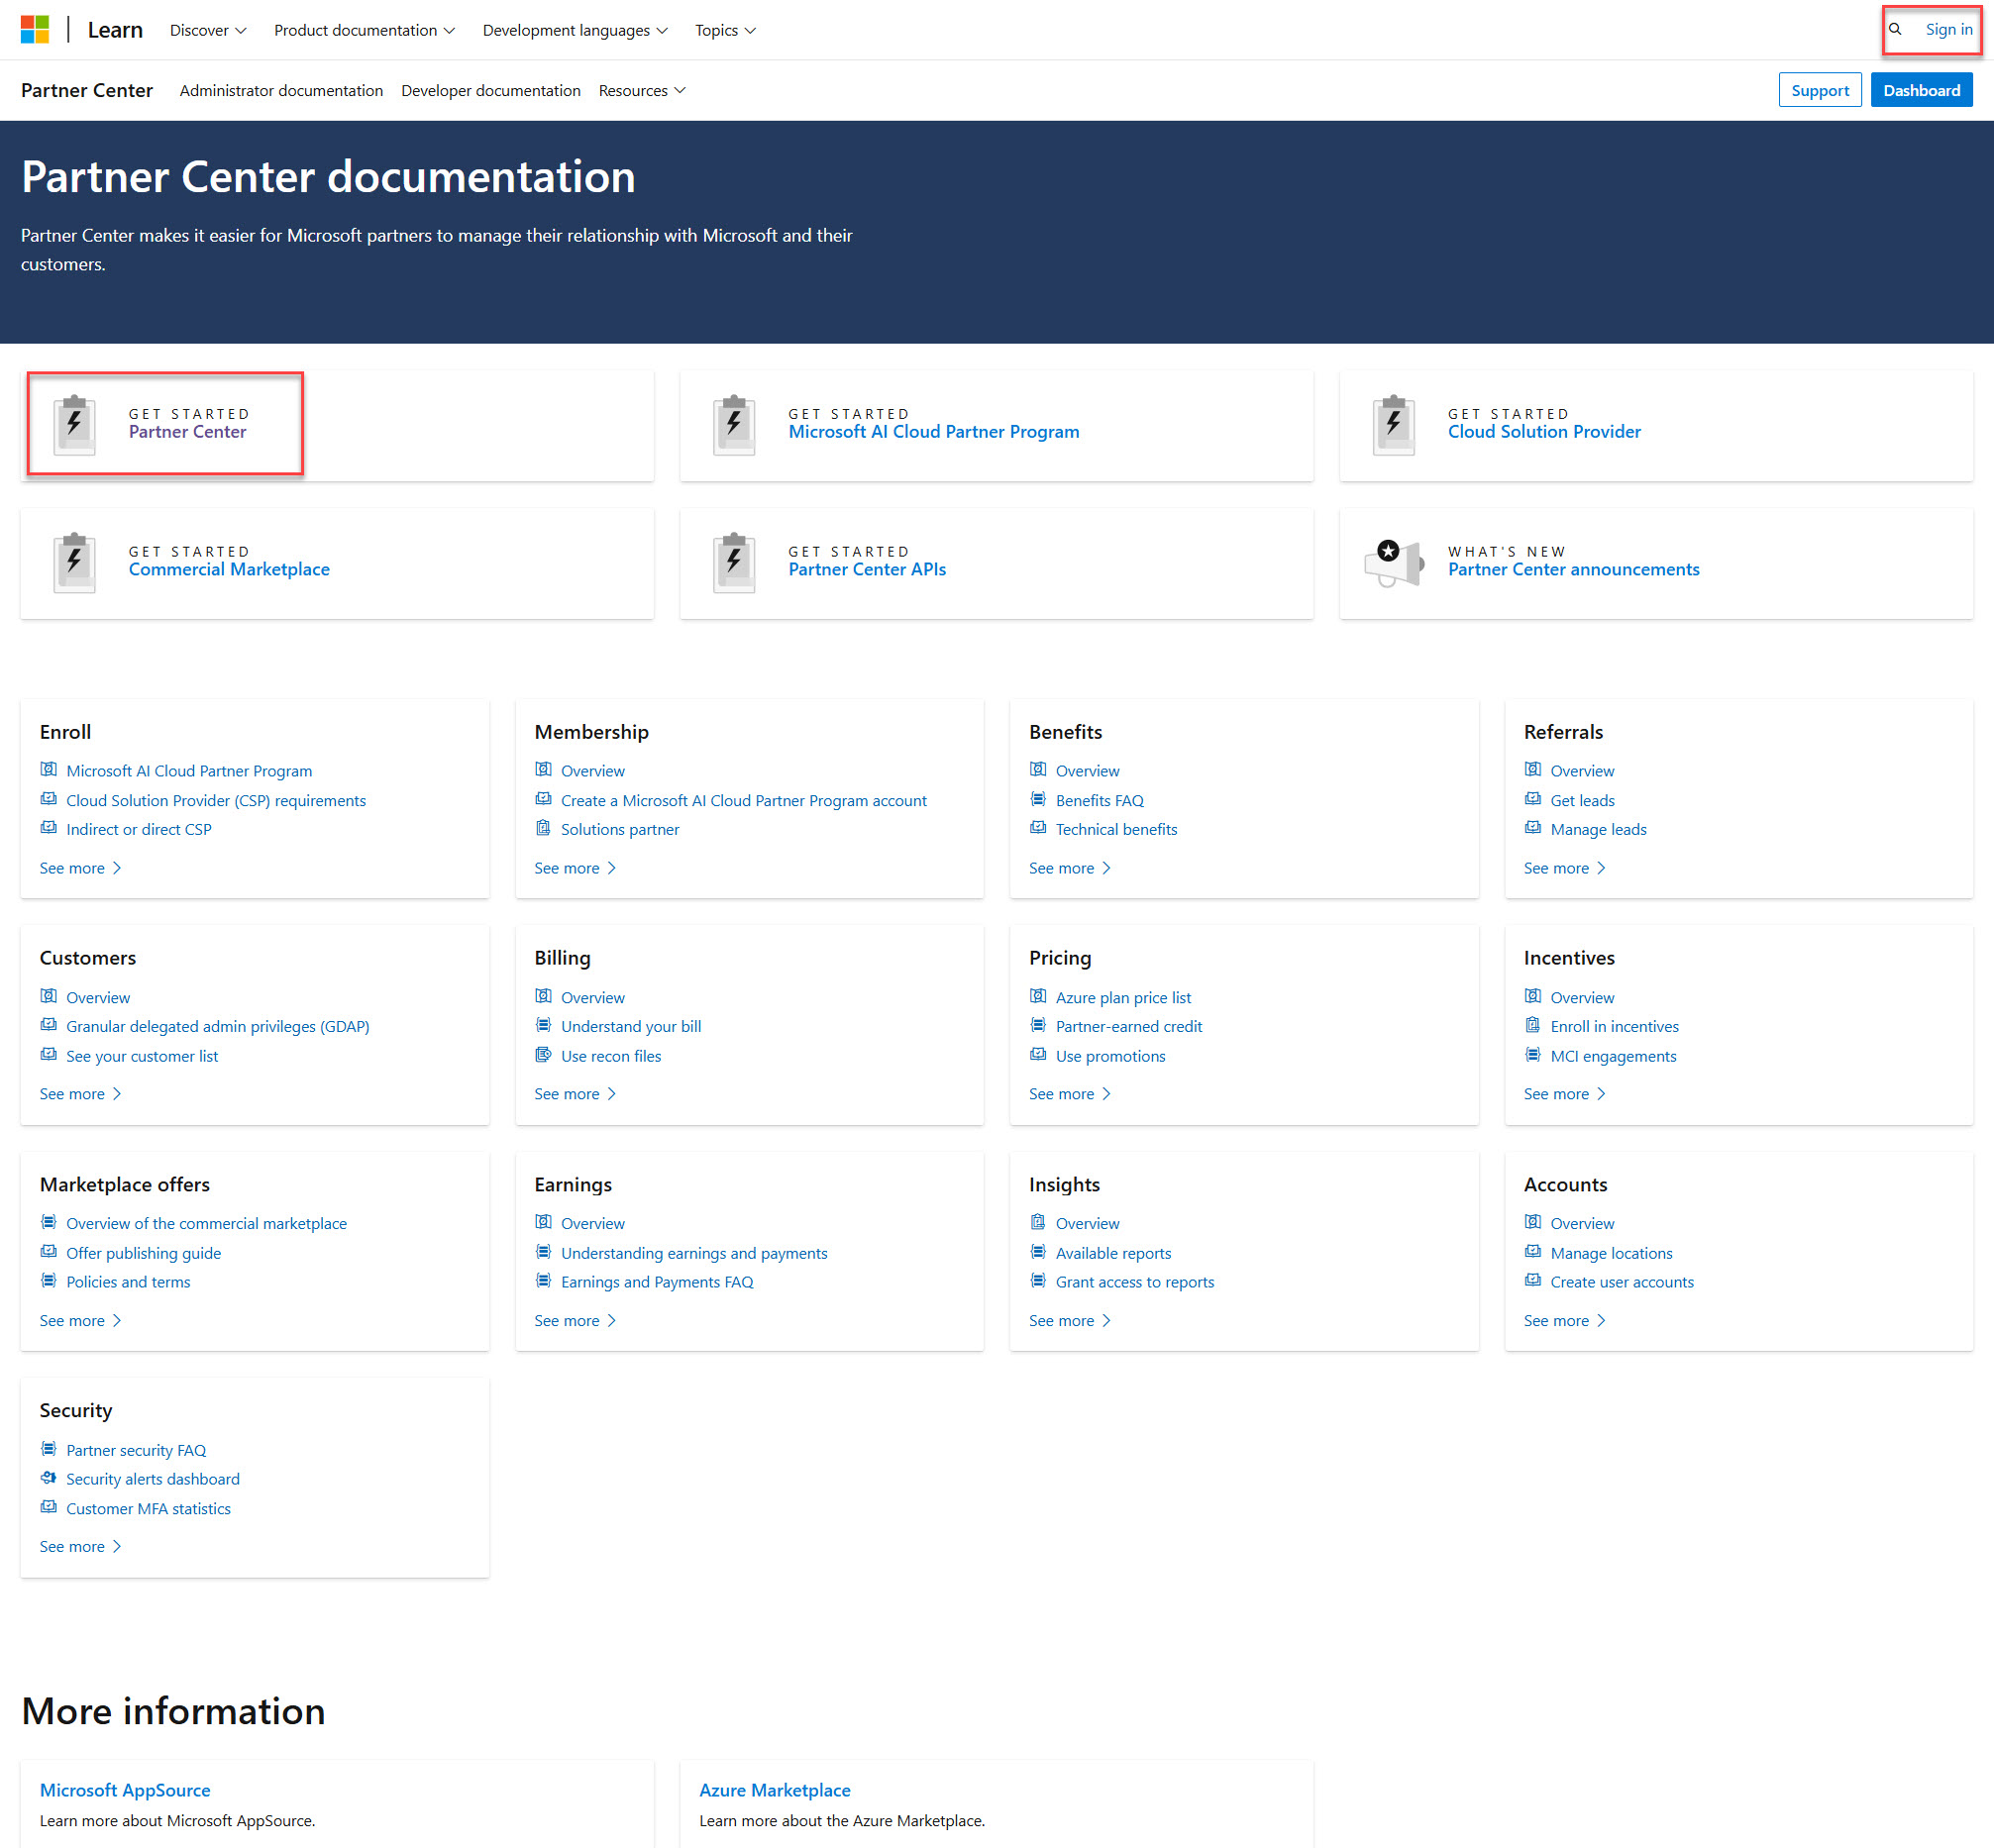Click See more under Pricing

pyautogui.click(x=1070, y=1094)
